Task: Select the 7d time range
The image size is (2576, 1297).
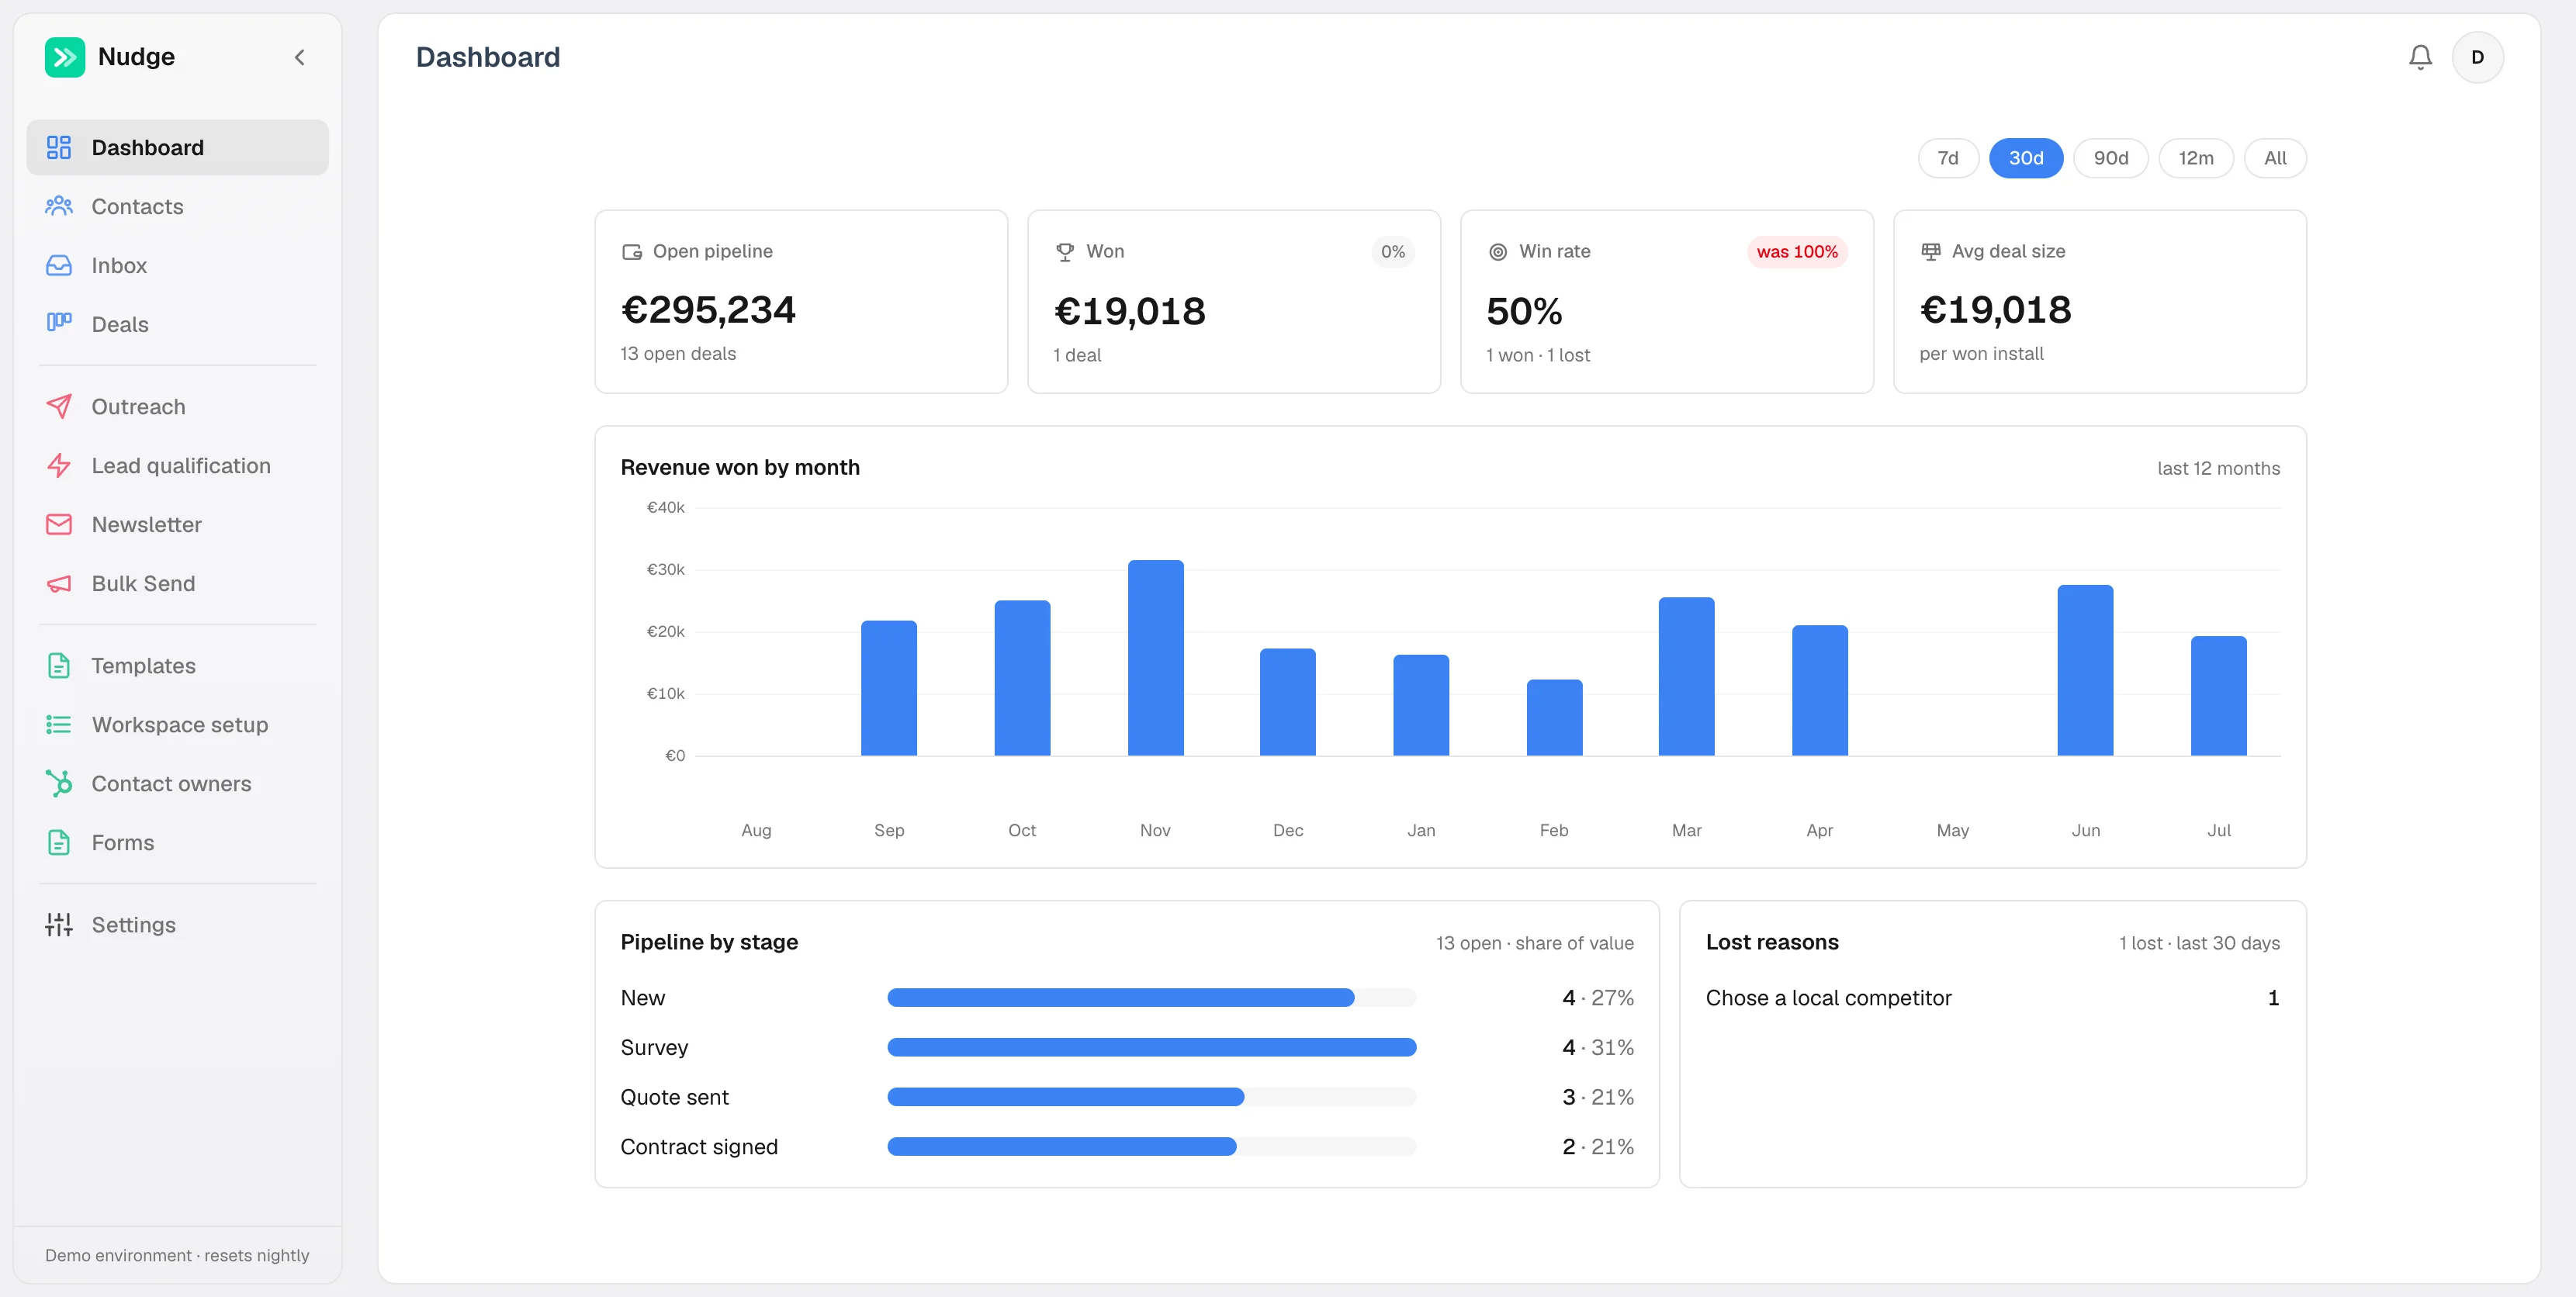Action: coord(1947,158)
